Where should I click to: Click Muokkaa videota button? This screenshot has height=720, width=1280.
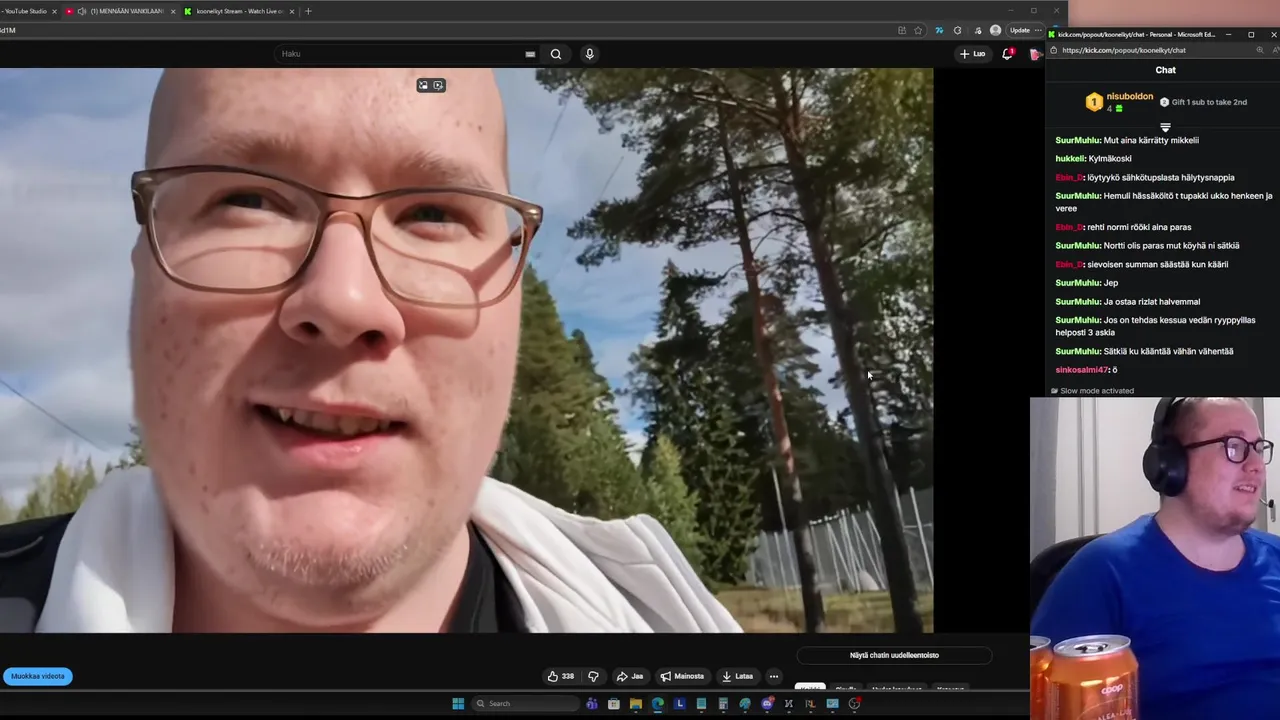[x=38, y=676]
